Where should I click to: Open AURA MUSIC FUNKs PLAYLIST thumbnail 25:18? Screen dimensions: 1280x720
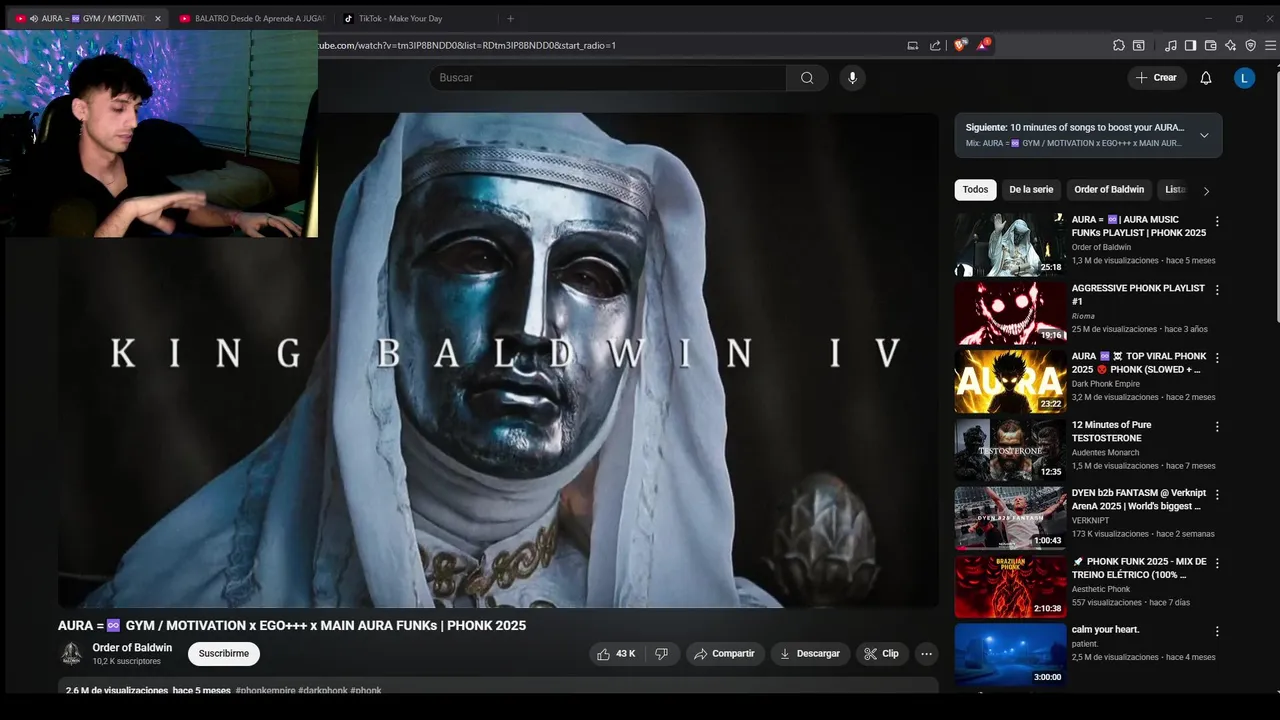[x=1010, y=245]
